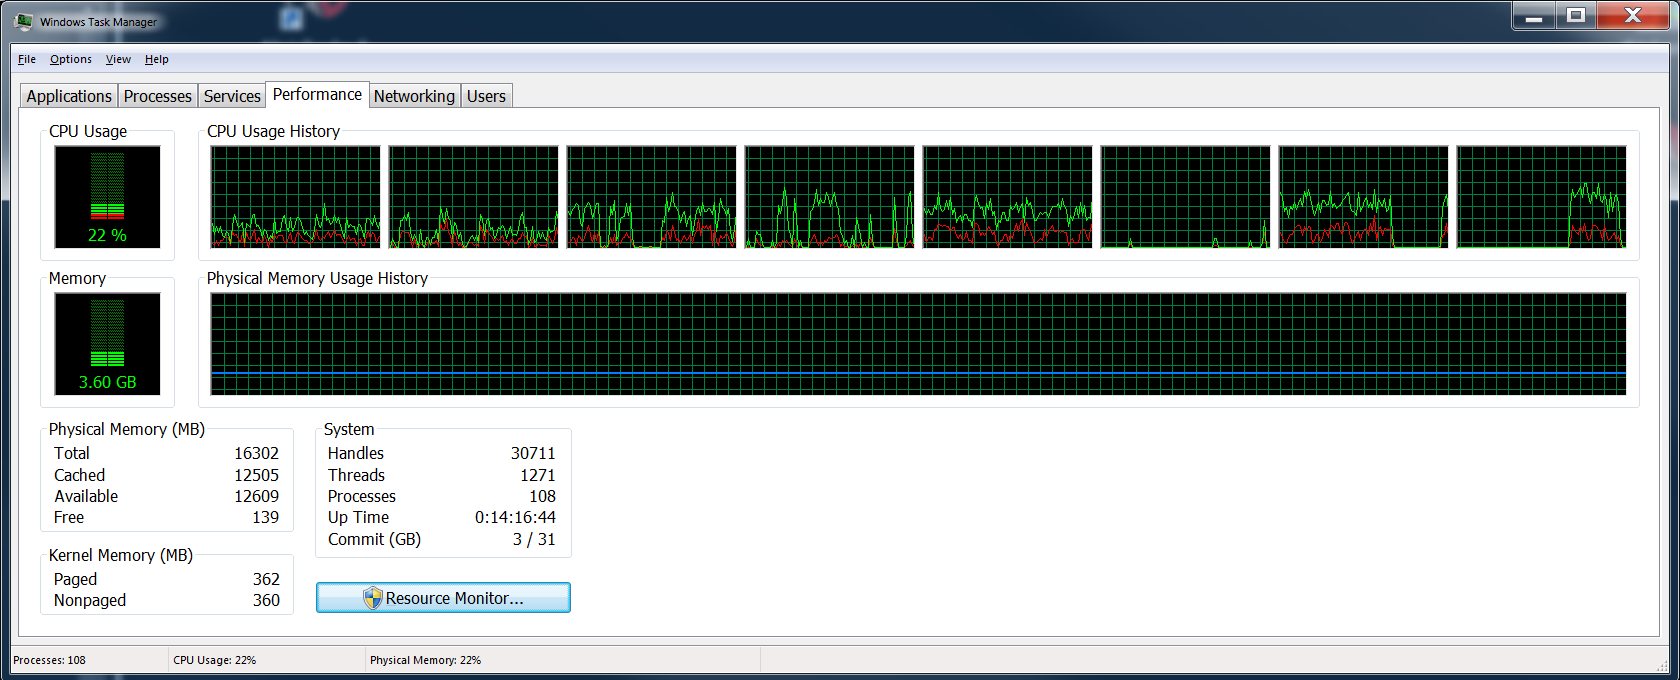The height and width of the screenshot is (680, 1680).
Task: Open the Help menu
Action: (157, 59)
